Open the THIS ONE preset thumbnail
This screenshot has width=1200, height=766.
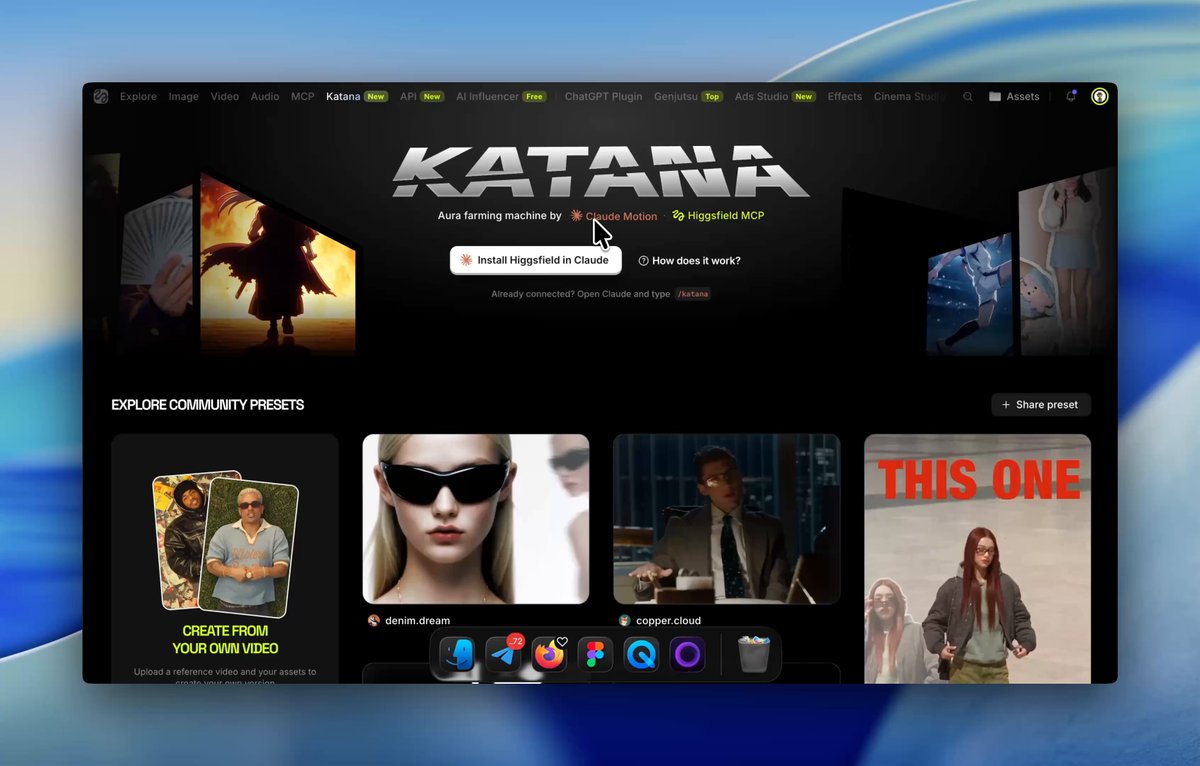pyautogui.click(x=978, y=559)
